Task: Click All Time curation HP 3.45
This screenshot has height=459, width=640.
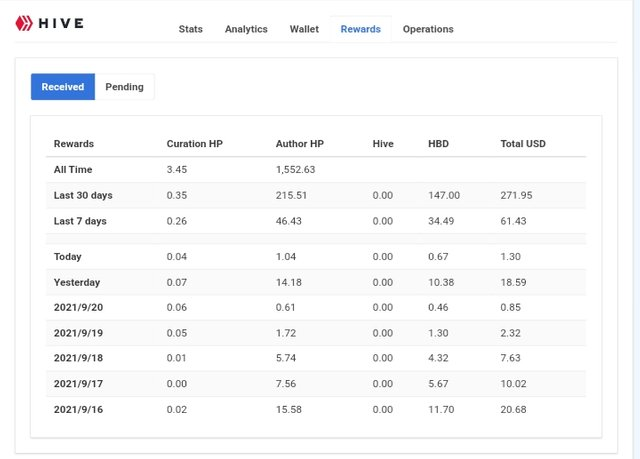Action: (x=177, y=169)
